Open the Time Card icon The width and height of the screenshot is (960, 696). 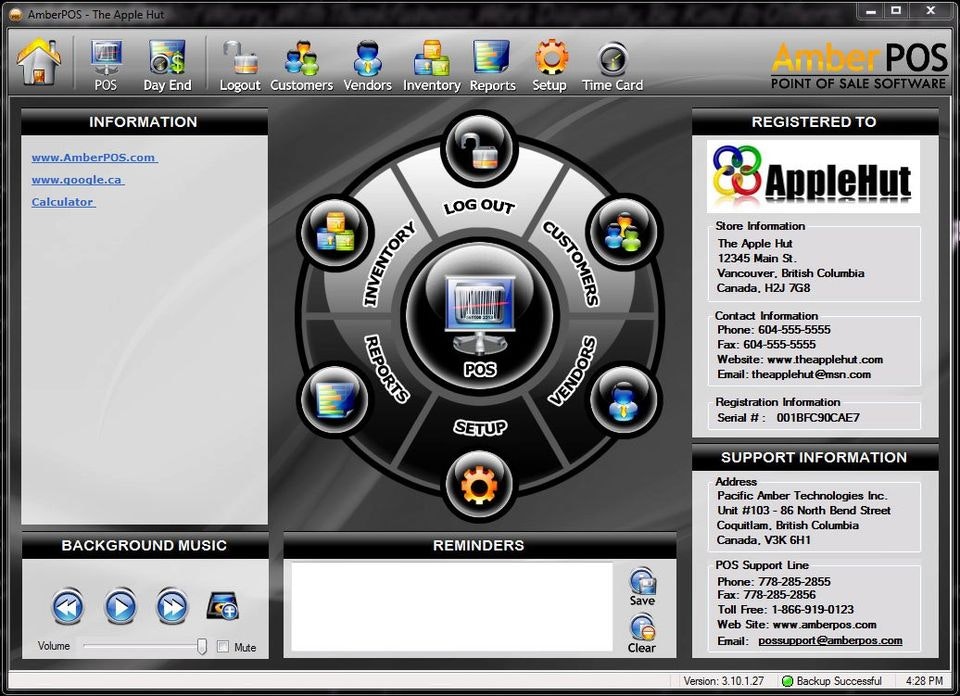tap(611, 60)
